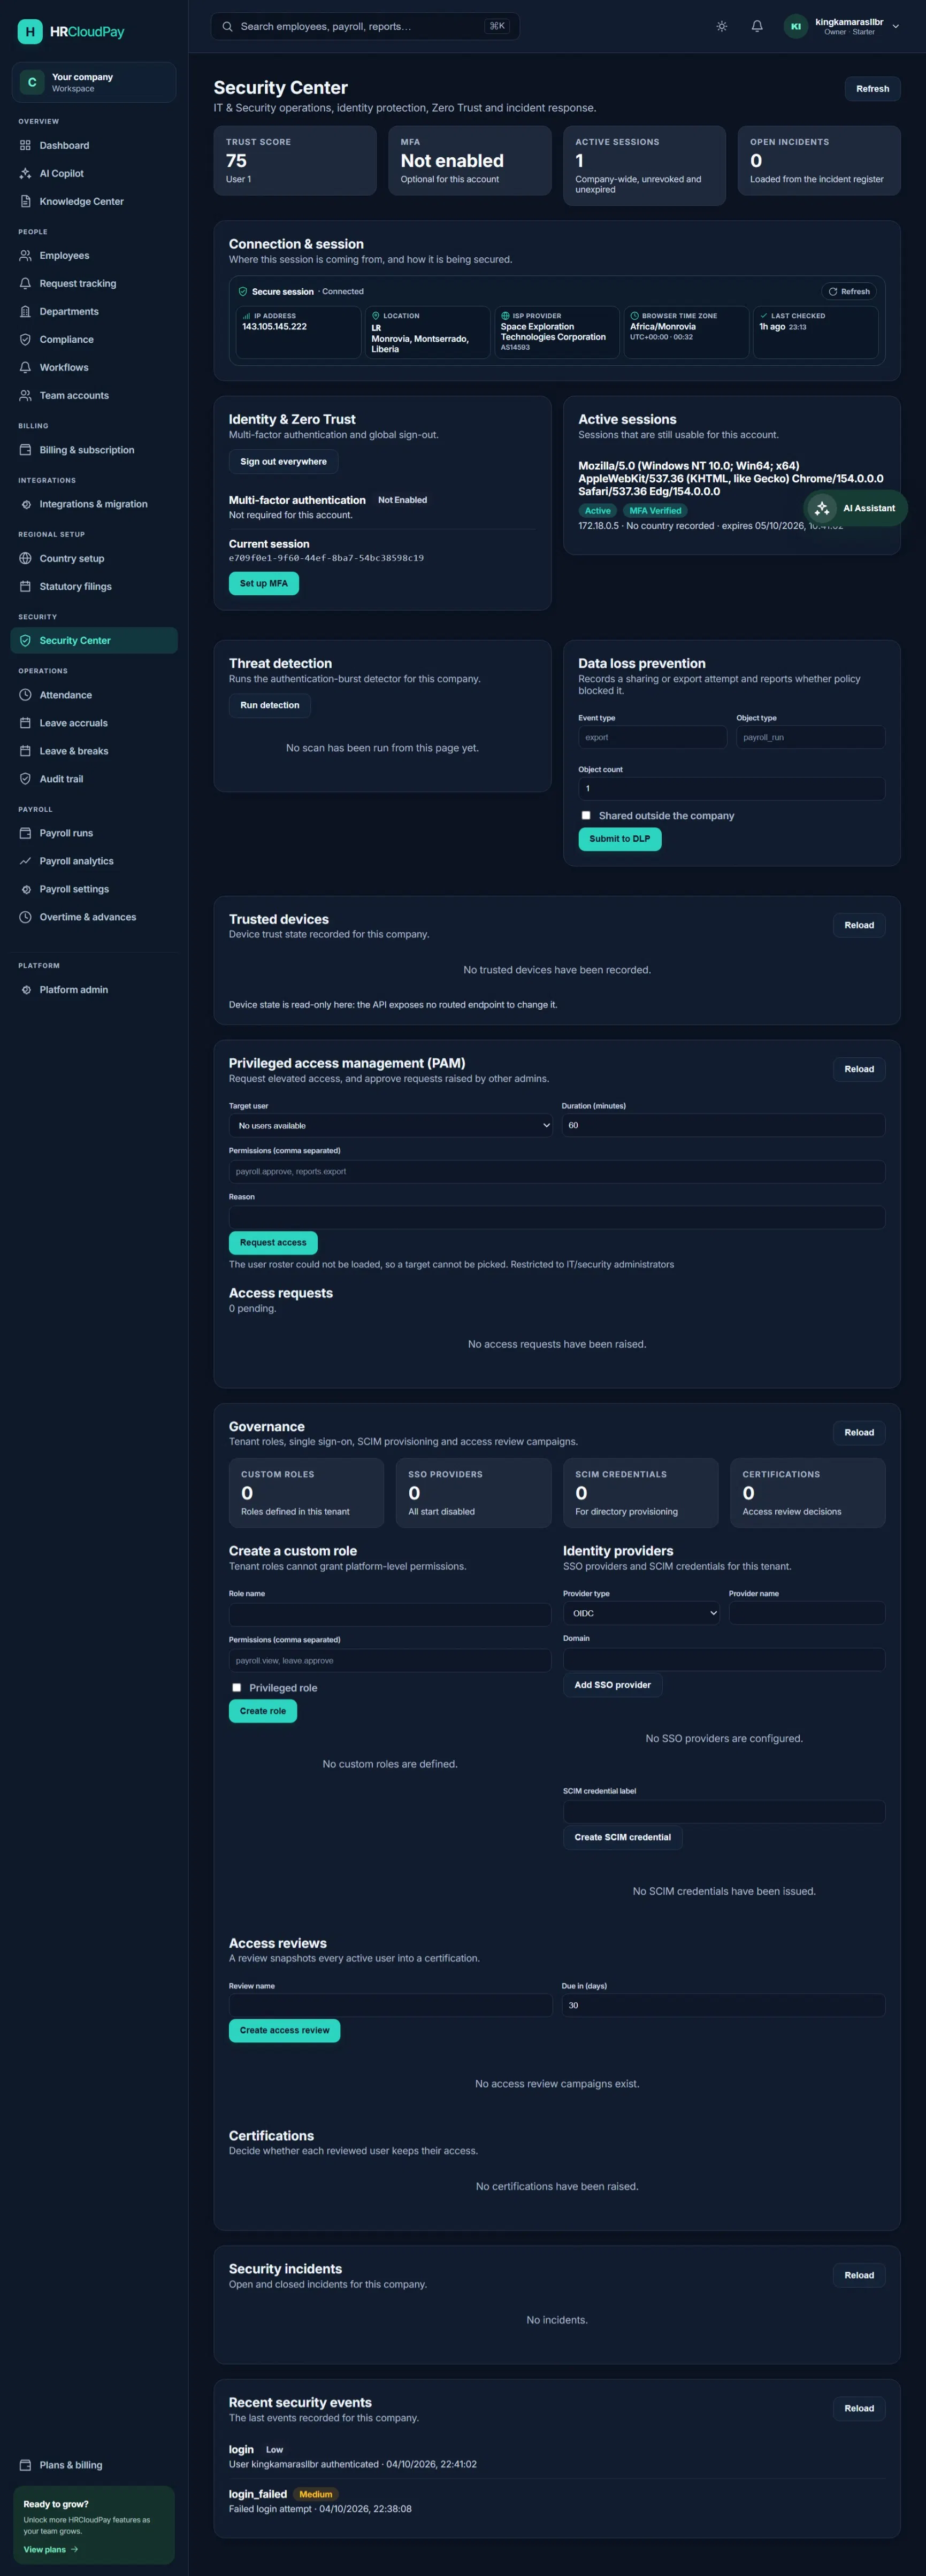Screen dimensions: 926x2576
Task: Refresh the Connection & session panel
Action: coord(849,292)
